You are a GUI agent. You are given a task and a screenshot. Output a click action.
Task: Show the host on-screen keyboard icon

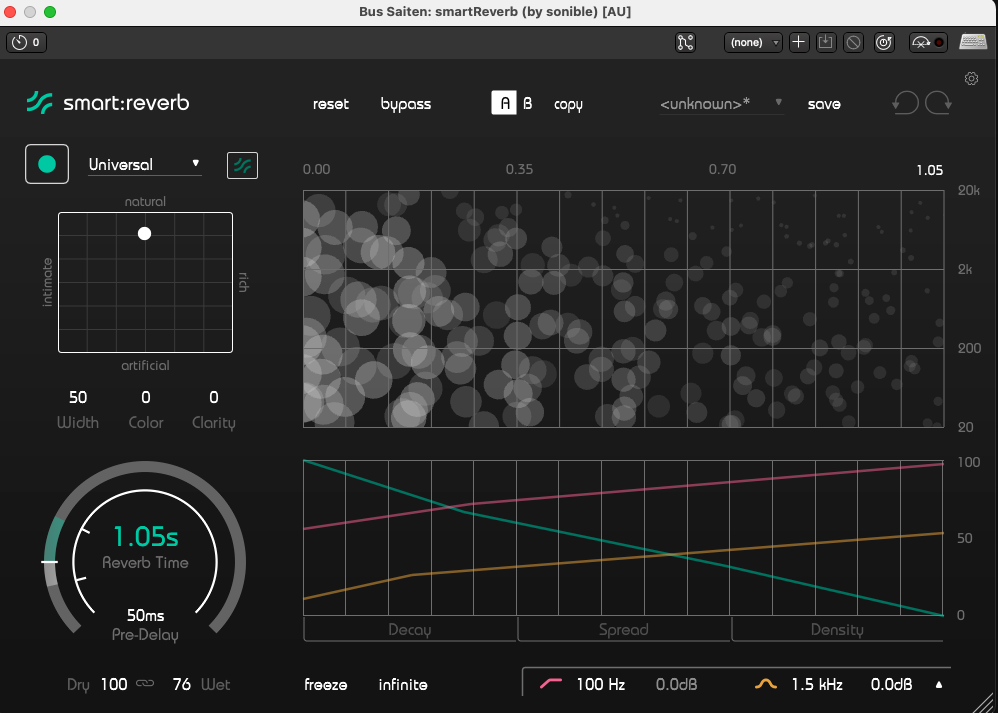(x=973, y=43)
